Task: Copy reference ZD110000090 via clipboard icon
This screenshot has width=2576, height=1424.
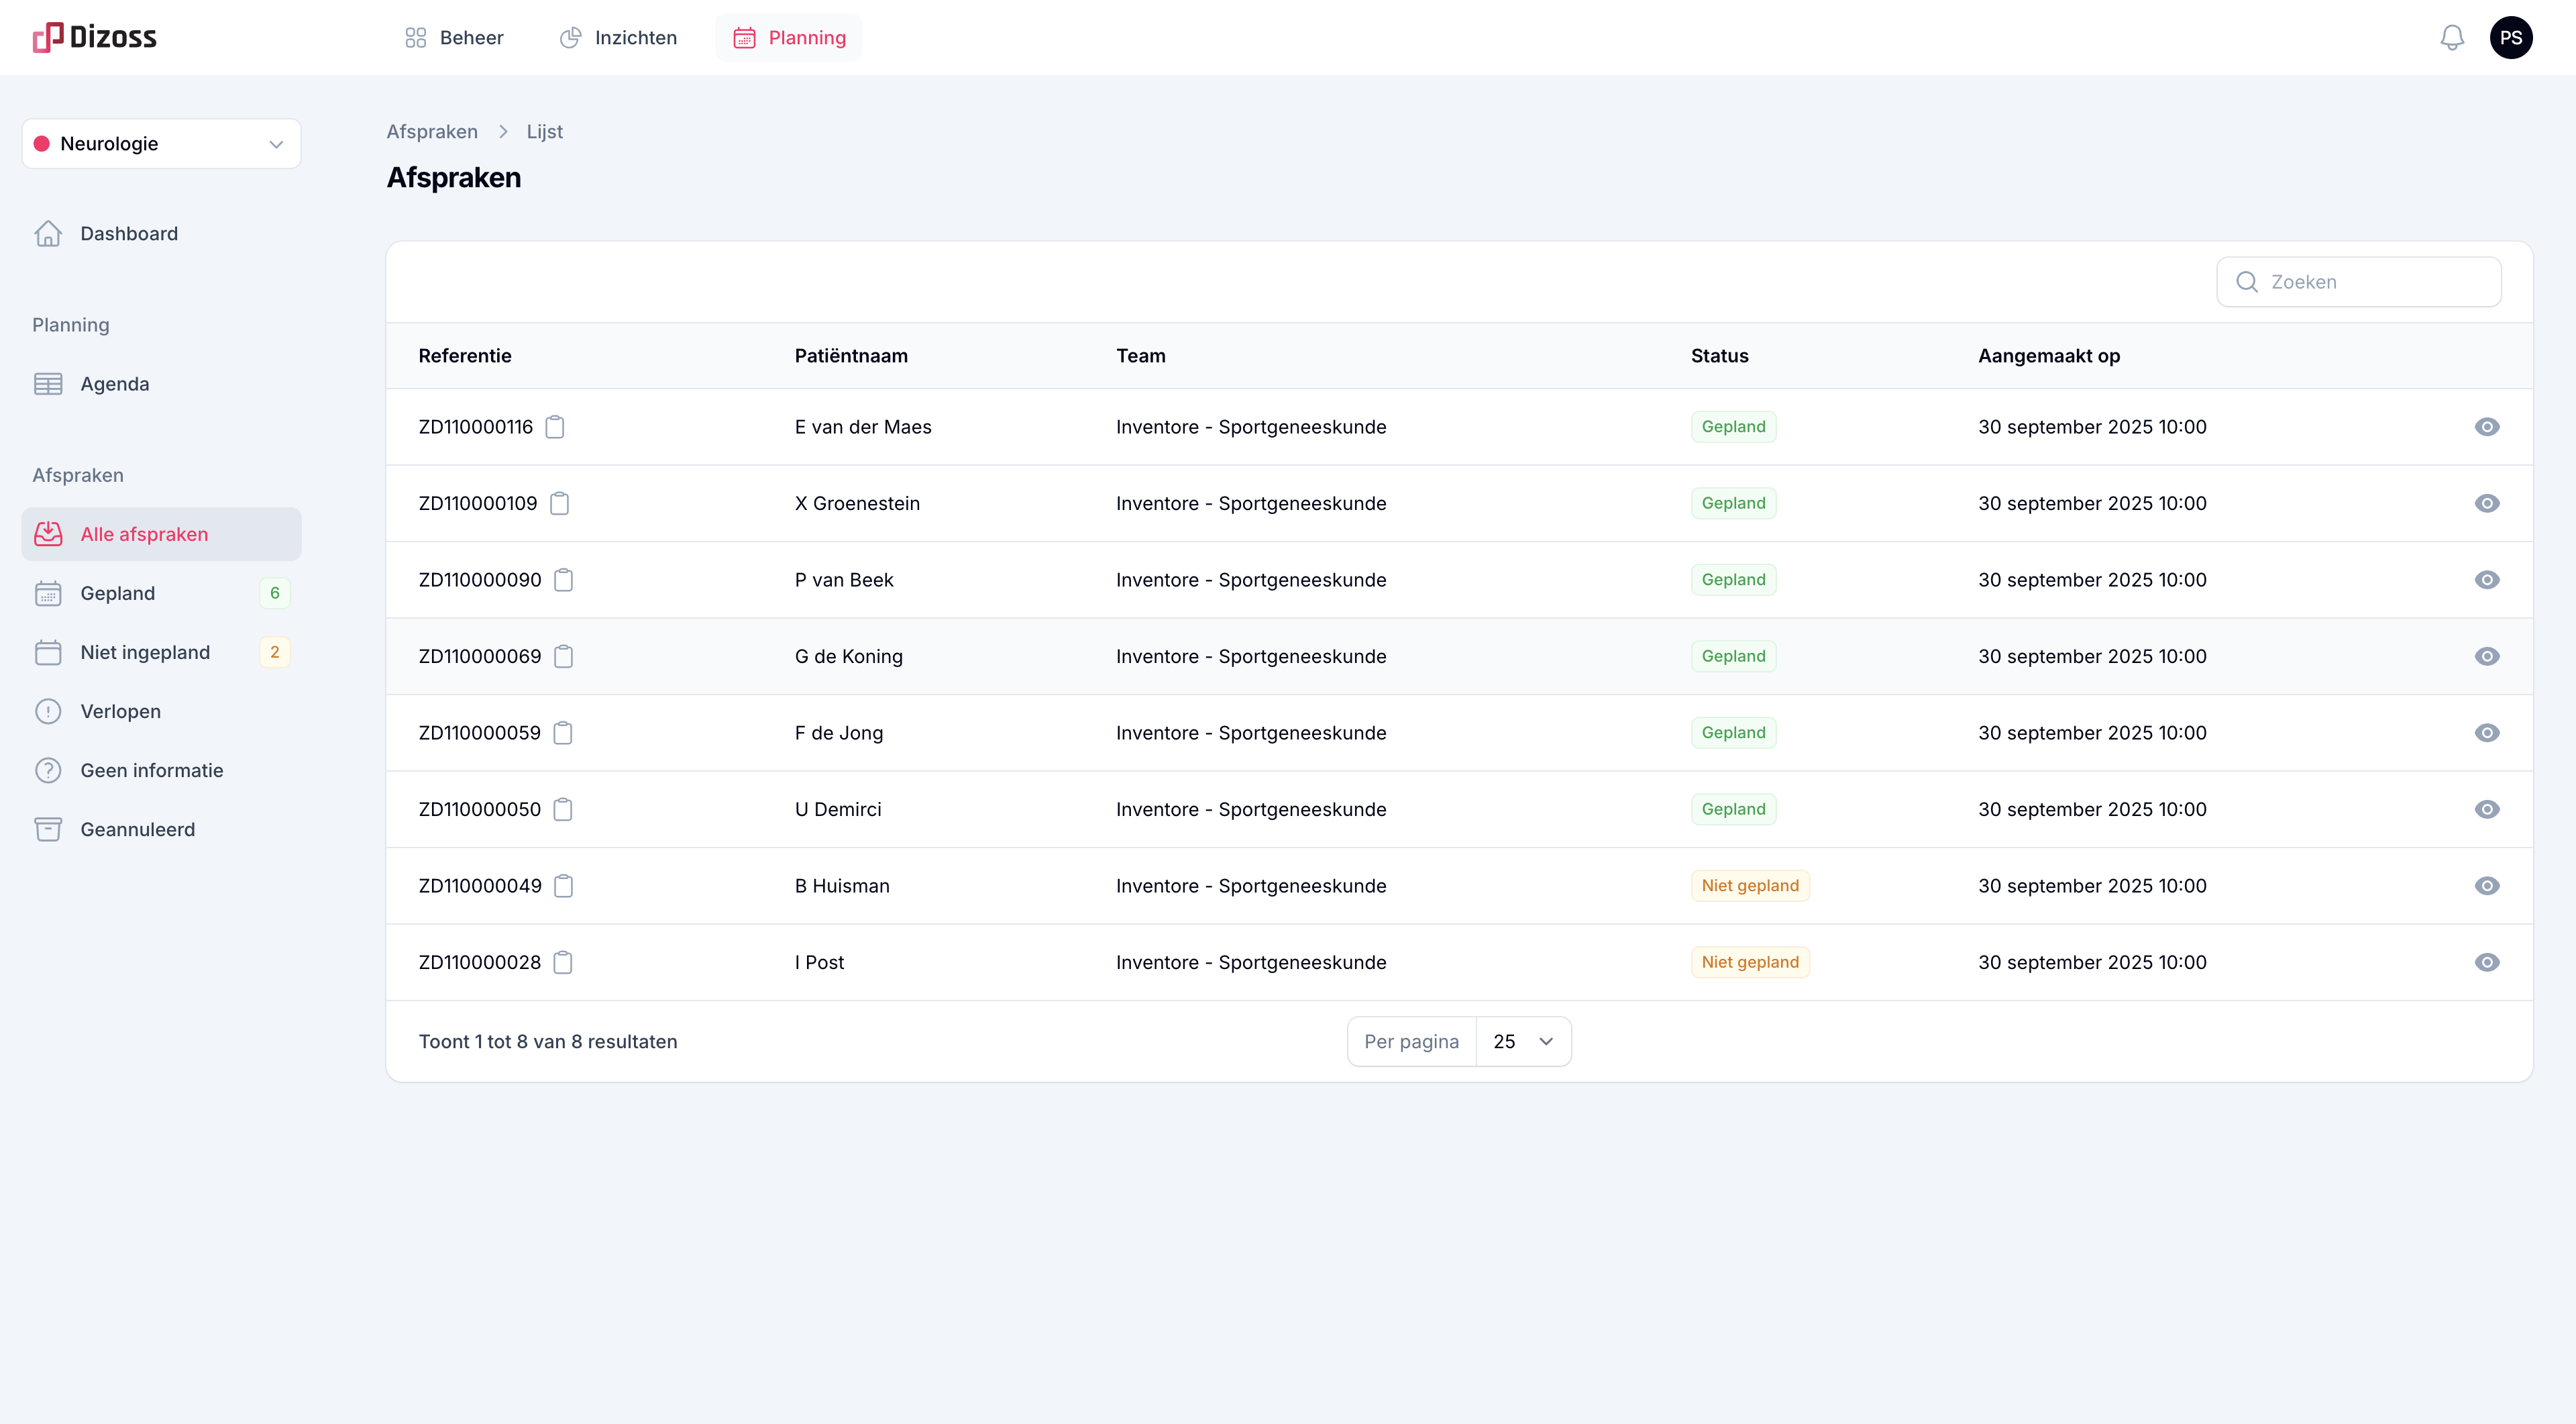Action: pyautogui.click(x=563, y=580)
